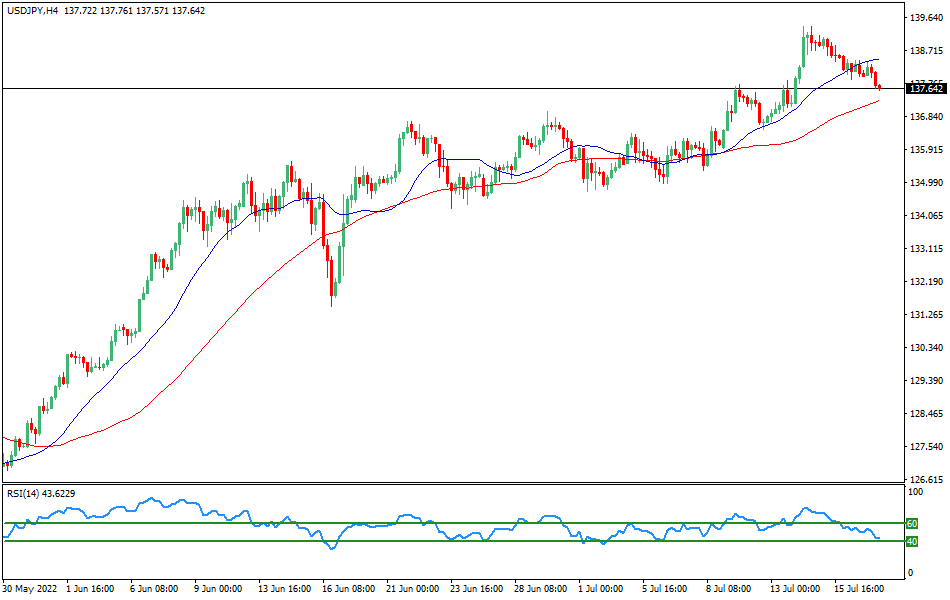Select the green 40 level marker on RSI
Screen dimensions: 950x600
click(912, 542)
